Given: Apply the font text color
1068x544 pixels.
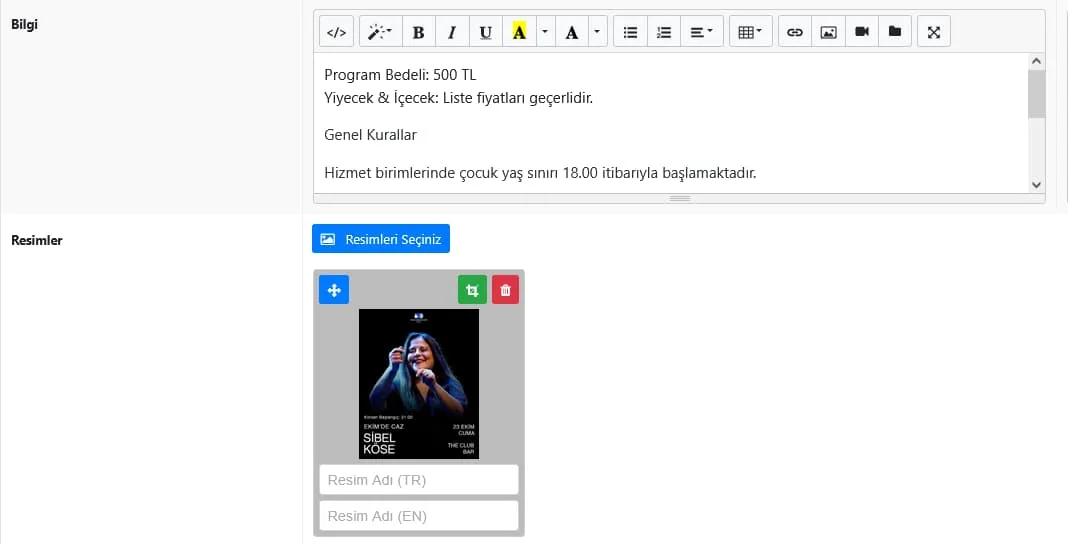Looking at the screenshot, I should click(x=572, y=32).
